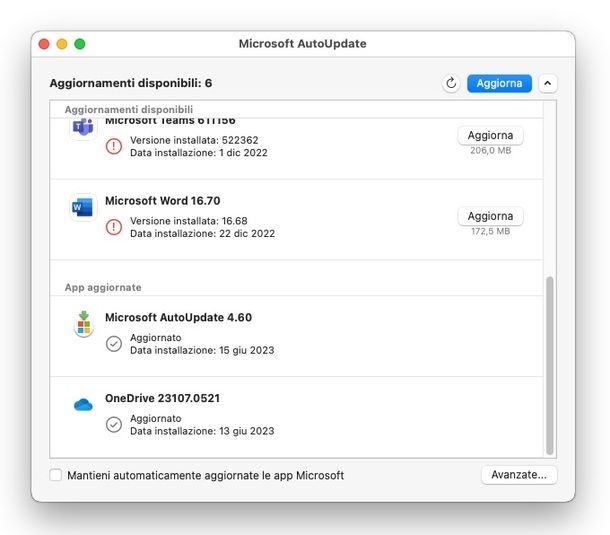610x535 pixels.
Task: Click the warning icon beside Teams version
Action: tap(114, 146)
